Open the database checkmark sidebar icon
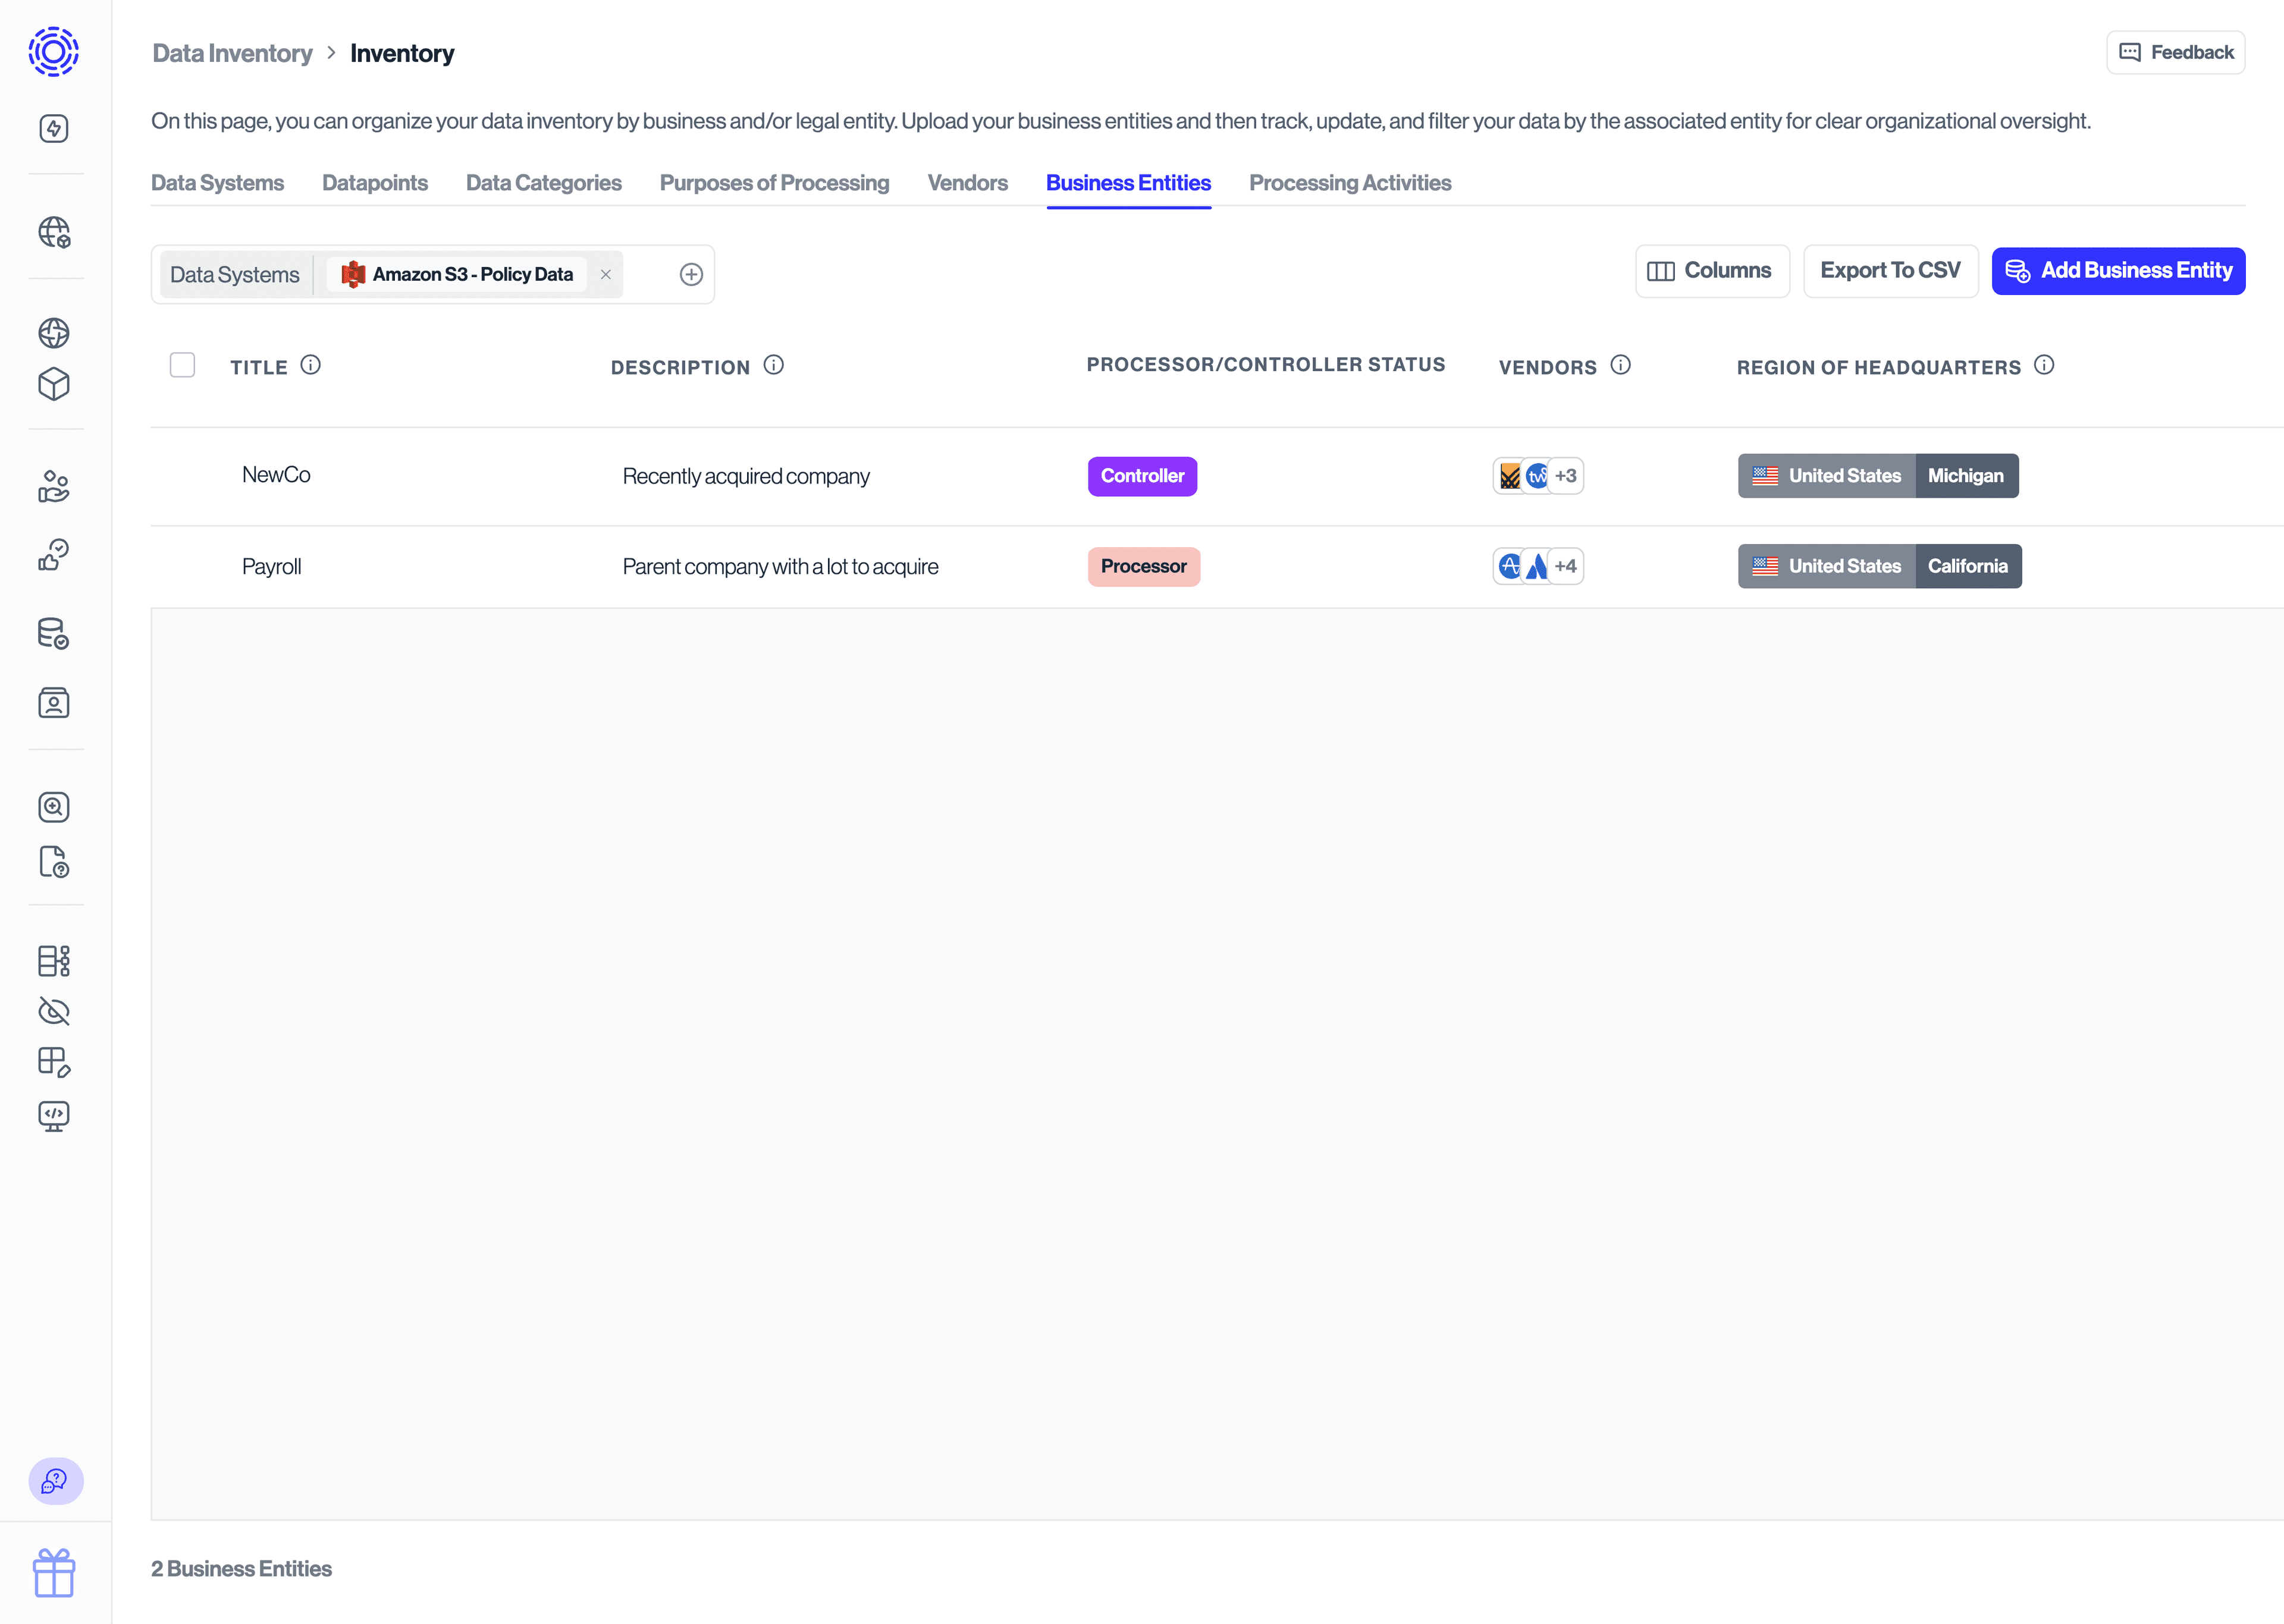 pyautogui.click(x=54, y=634)
